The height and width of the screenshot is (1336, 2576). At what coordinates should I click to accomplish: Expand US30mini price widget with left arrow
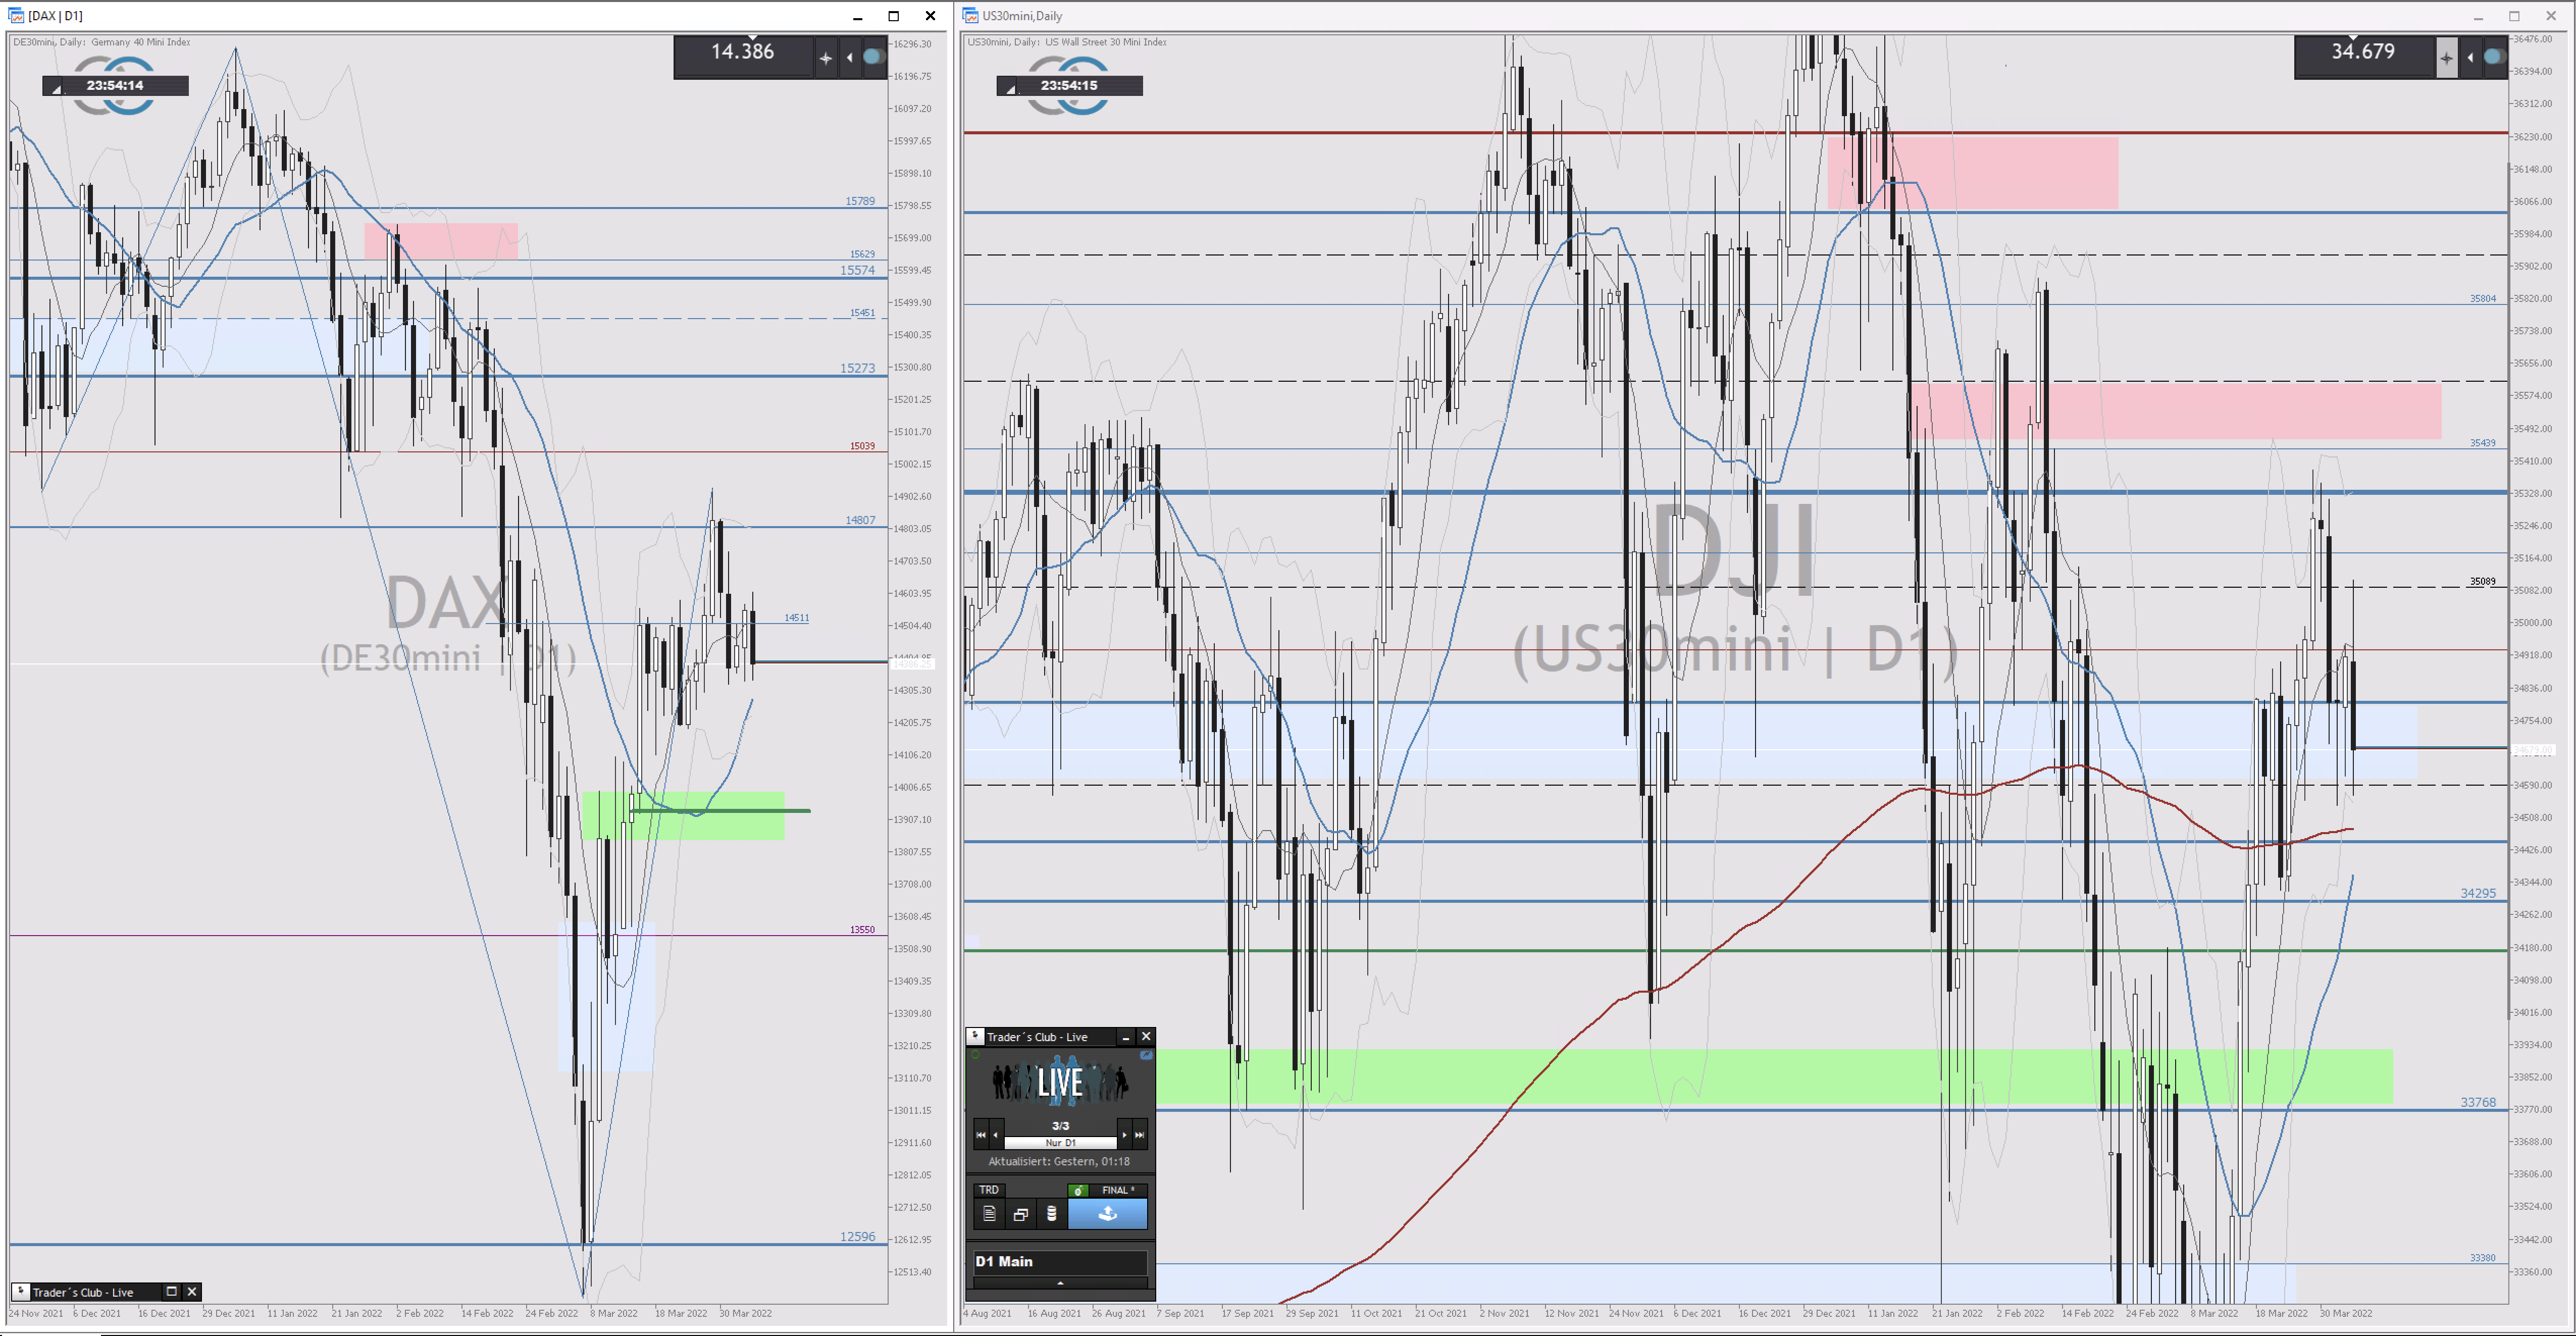tap(2471, 58)
